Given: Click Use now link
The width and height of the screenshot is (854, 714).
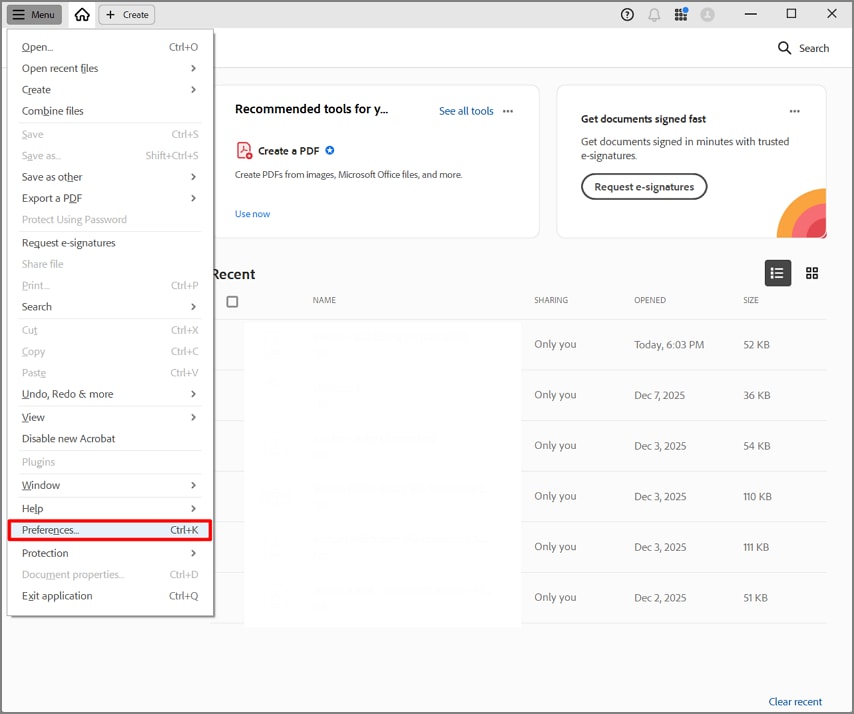Looking at the screenshot, I should pyautogui.click(x=252, y=213).
